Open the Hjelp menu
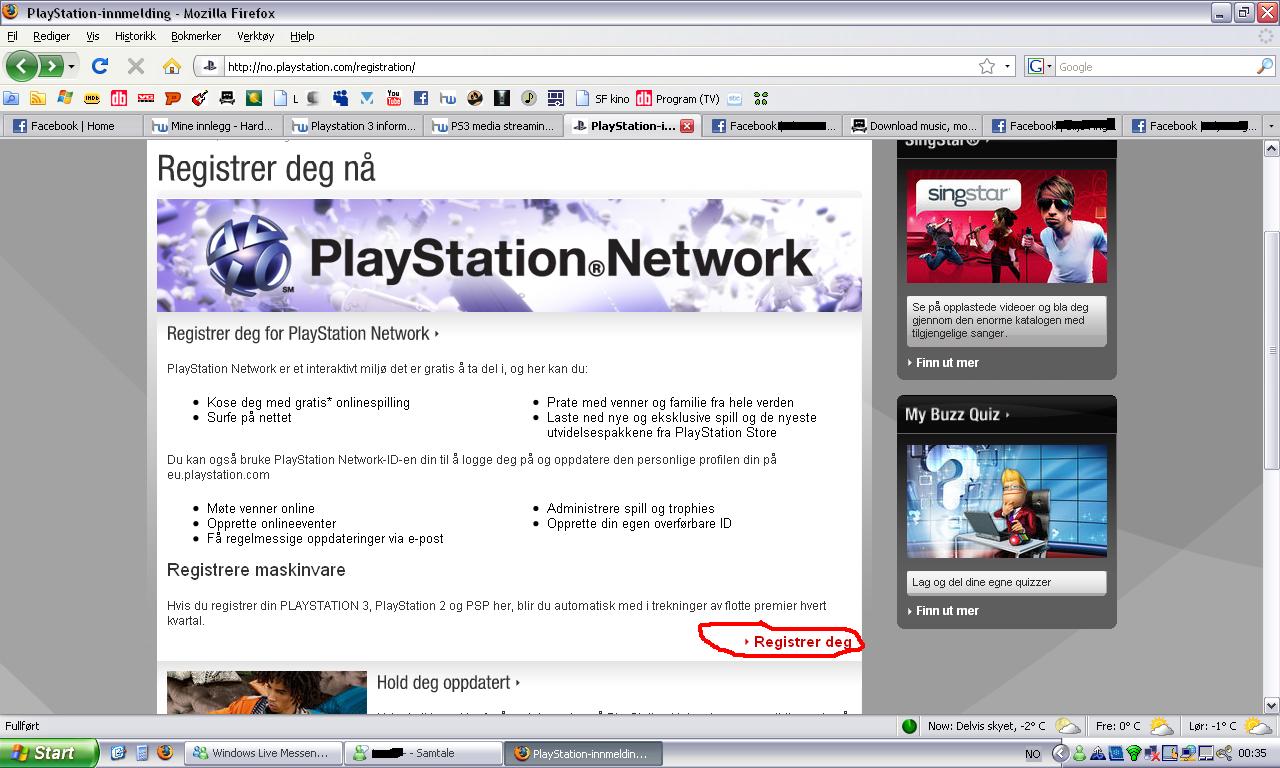 point(302,36)
